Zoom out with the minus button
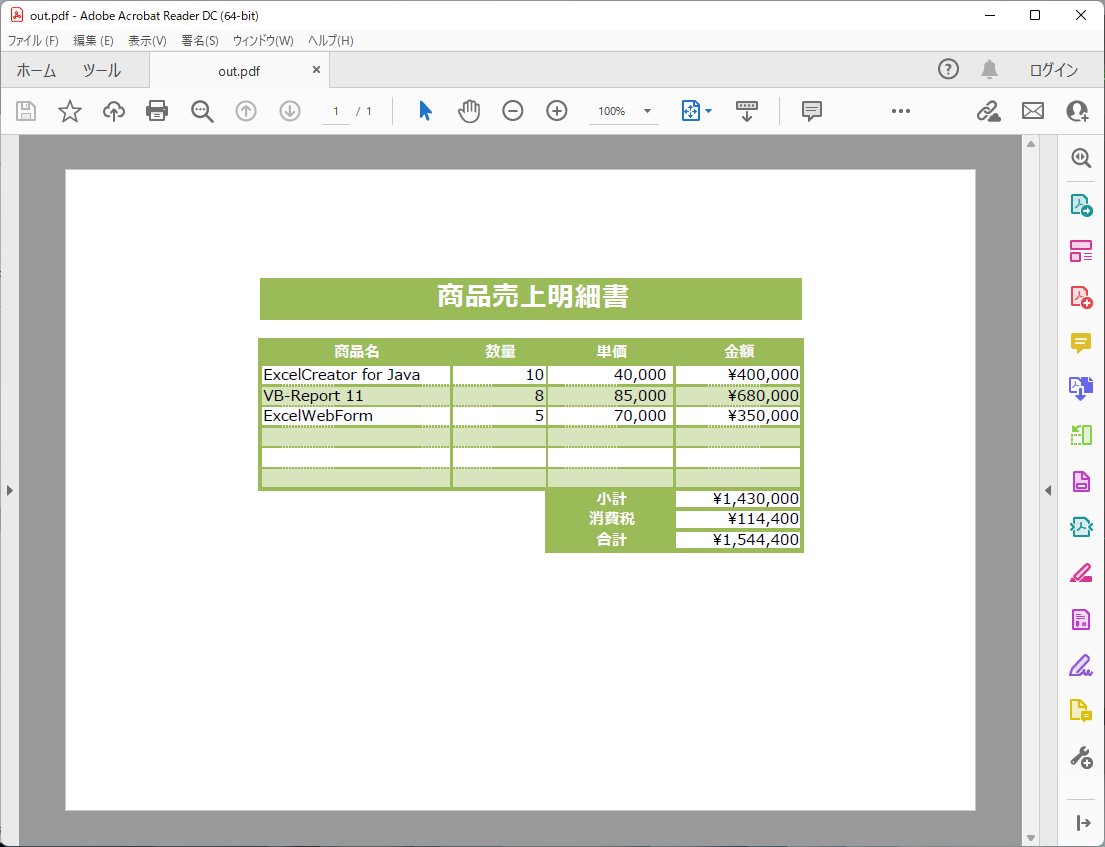1105x847 pixels. point(513,111)
